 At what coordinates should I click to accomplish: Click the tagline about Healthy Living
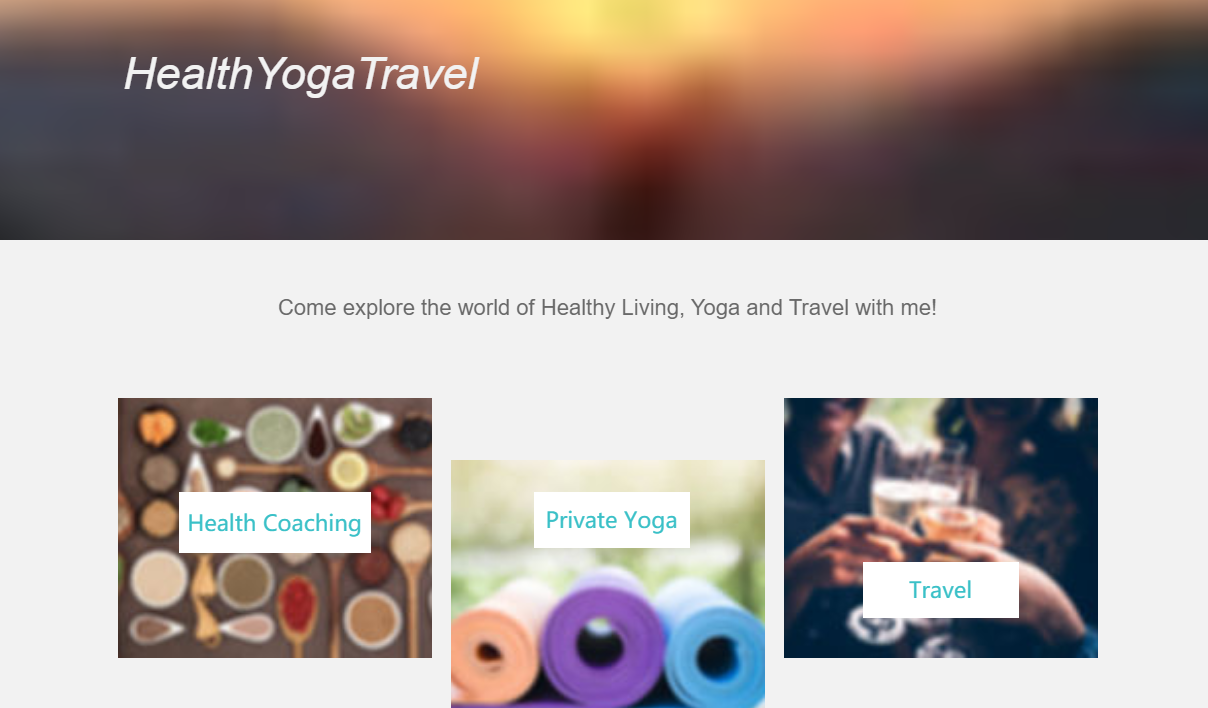point(608,307)
